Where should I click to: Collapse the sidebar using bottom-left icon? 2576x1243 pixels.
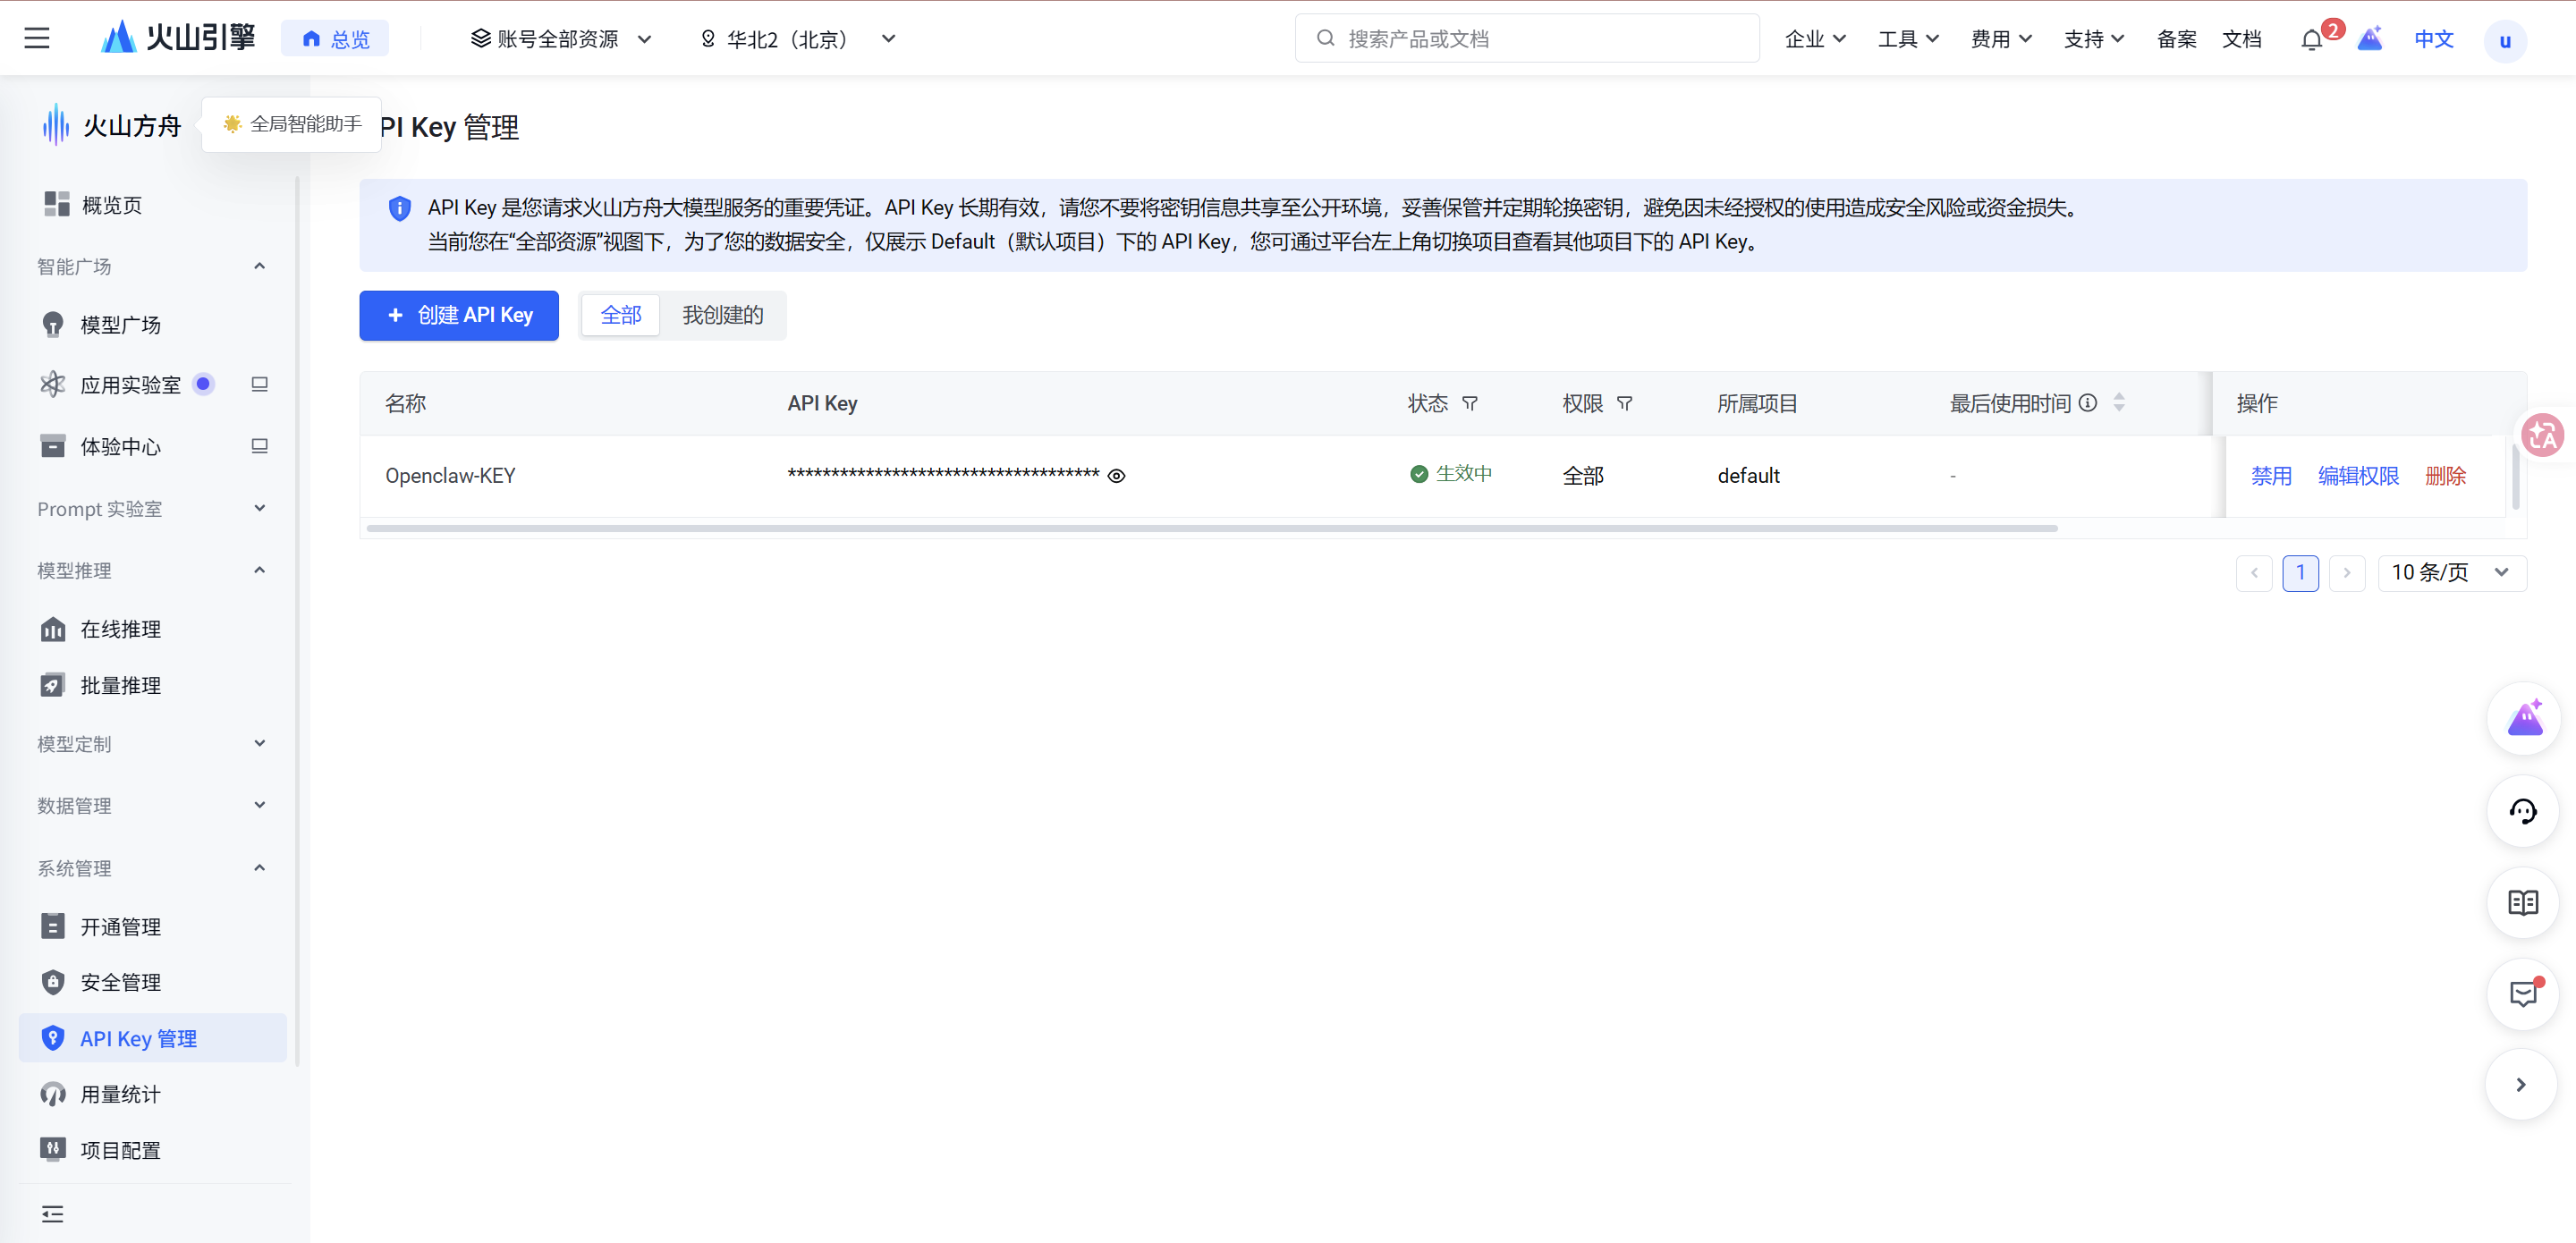pos(52,1214)
